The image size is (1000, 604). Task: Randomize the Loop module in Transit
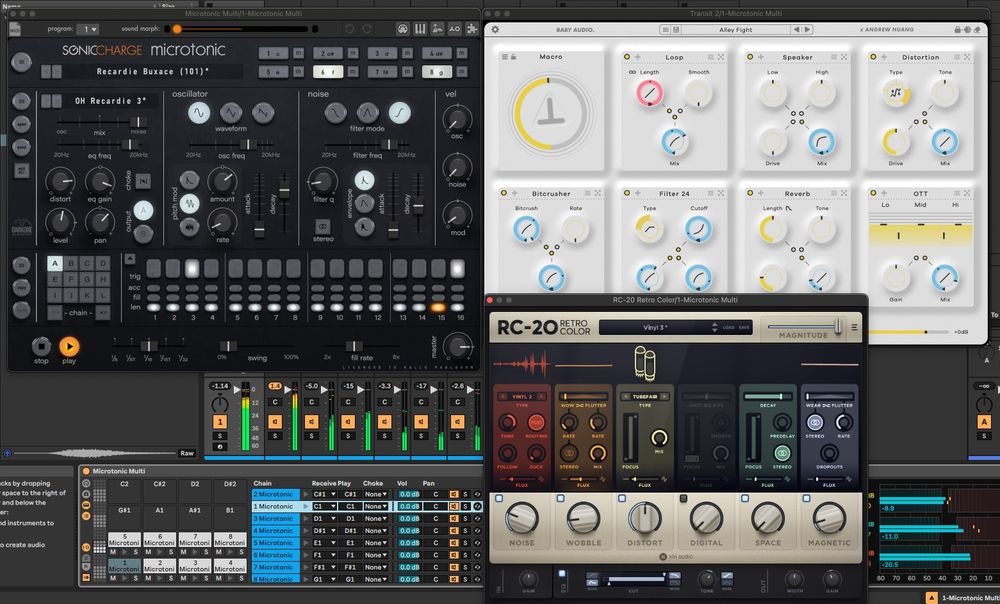721,57
